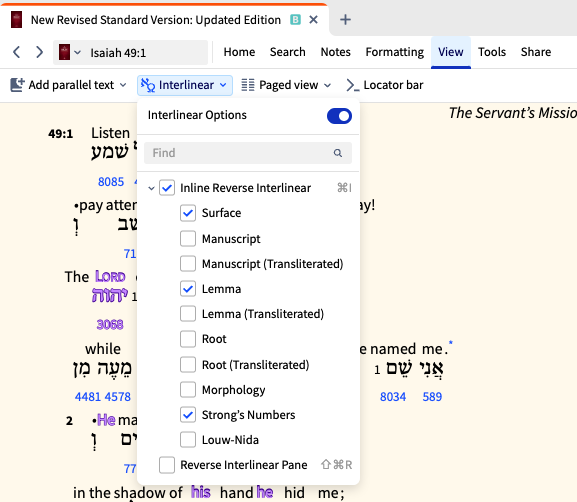Open the Tools menu tab
The width and height of the screenshot is (577, 502).
point(492,52)
